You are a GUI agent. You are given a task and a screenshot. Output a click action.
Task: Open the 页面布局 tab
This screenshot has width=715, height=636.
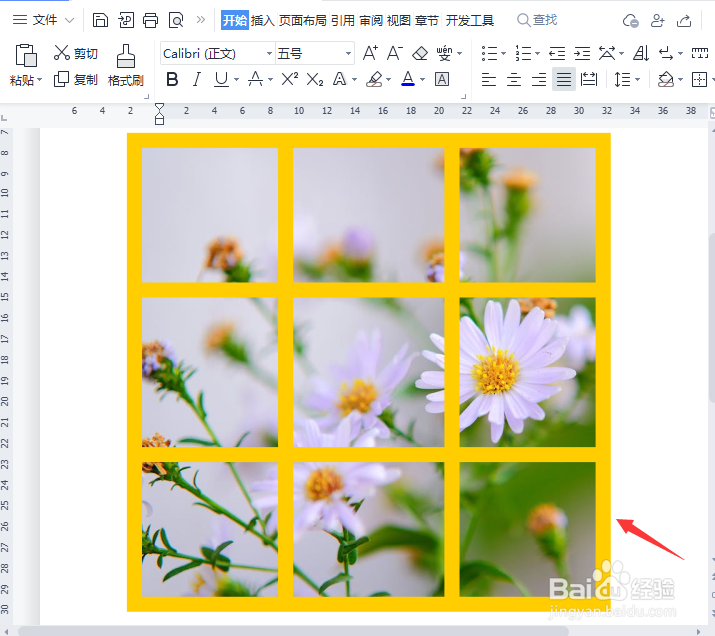click(x=303, y=21)
